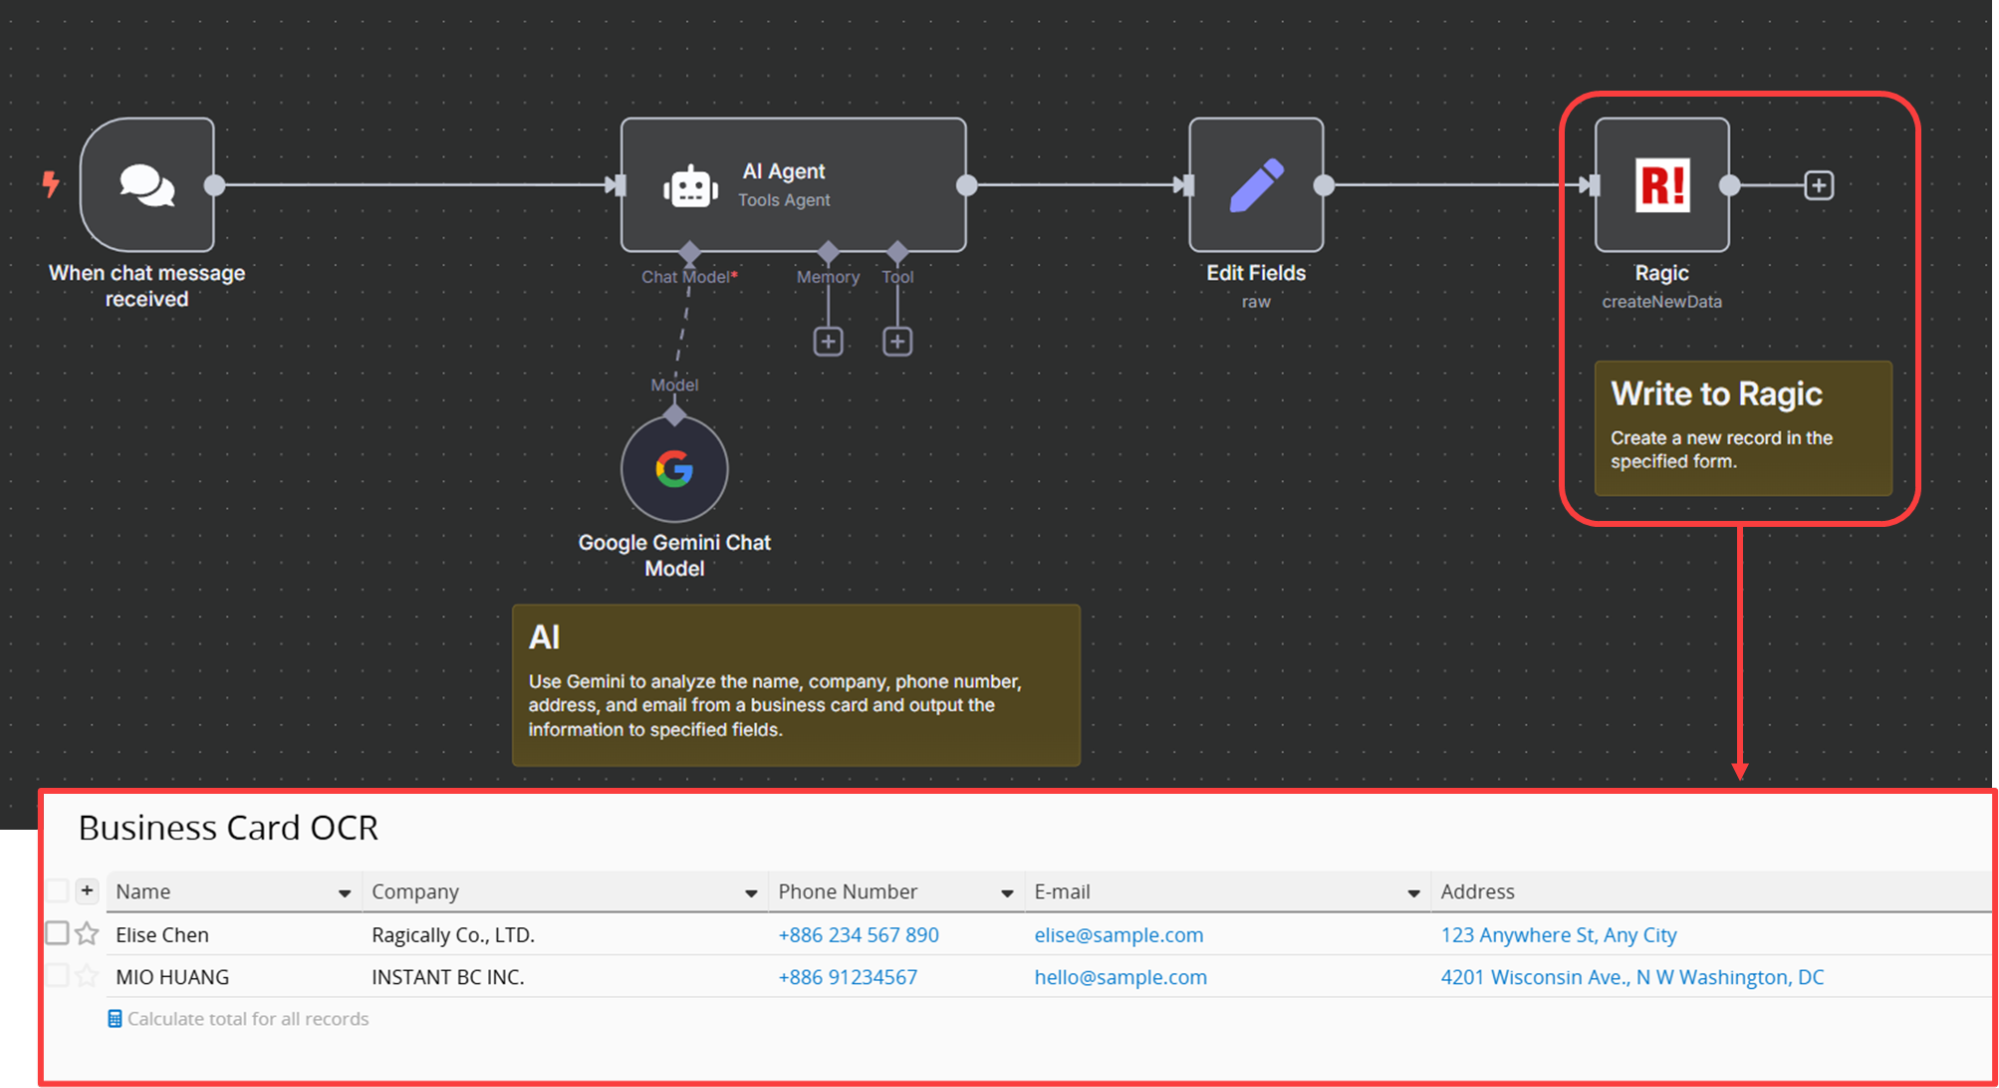Image resolution: width=1999 pixels, height=1088 pixels.
Task: Select the AI sticky note about Gemini
Action: tap(796, 685)
